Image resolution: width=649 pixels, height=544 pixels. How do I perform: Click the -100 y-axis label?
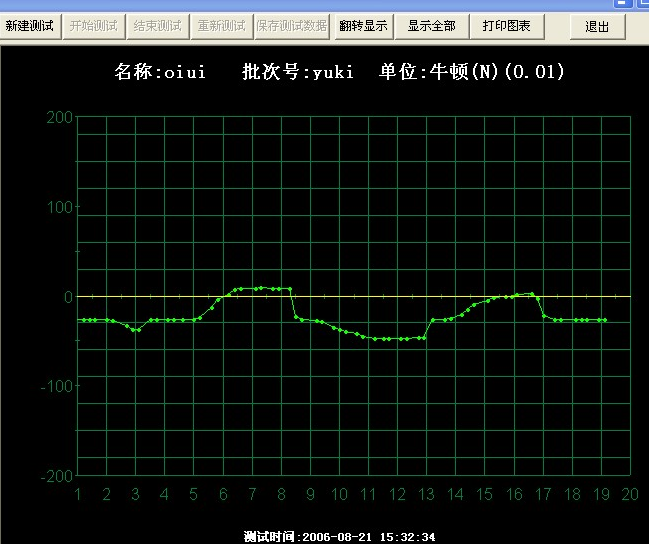pyautogui.click(x=57, y=387)
